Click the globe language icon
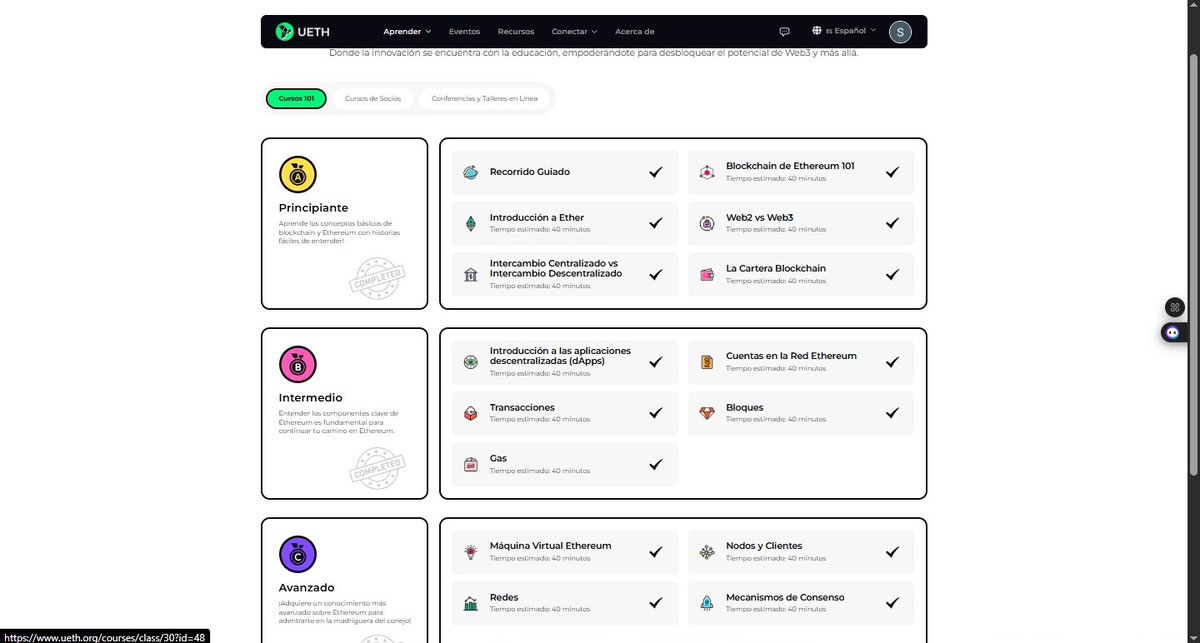 pyautogui.click(x=817, y=31)
